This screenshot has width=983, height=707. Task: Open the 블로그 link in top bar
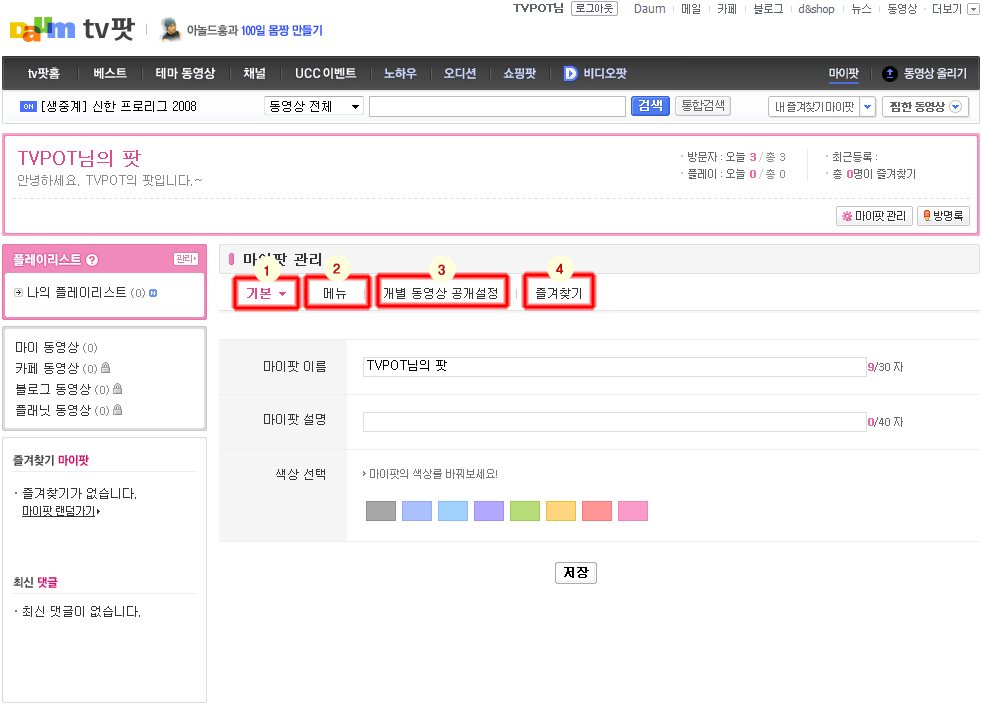(x=768, y=9)
